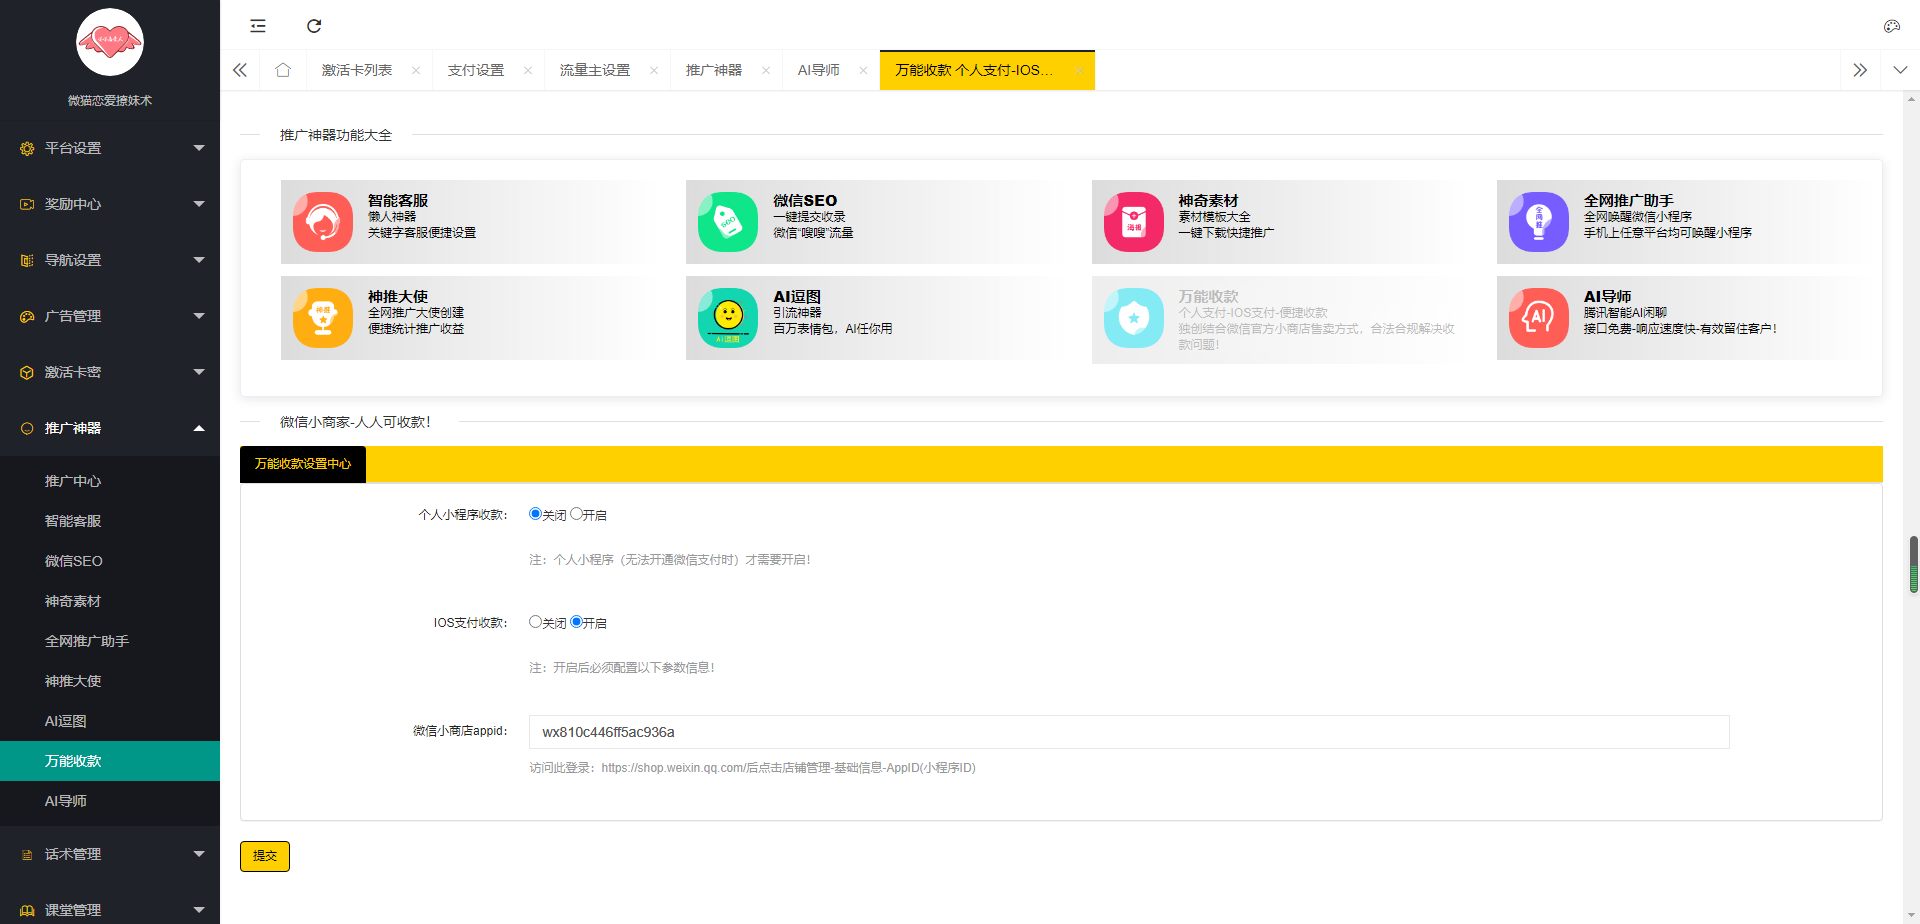Open the AI逗图 smiley icon
Screen dimensions: 1920x924
click(728, 318)
